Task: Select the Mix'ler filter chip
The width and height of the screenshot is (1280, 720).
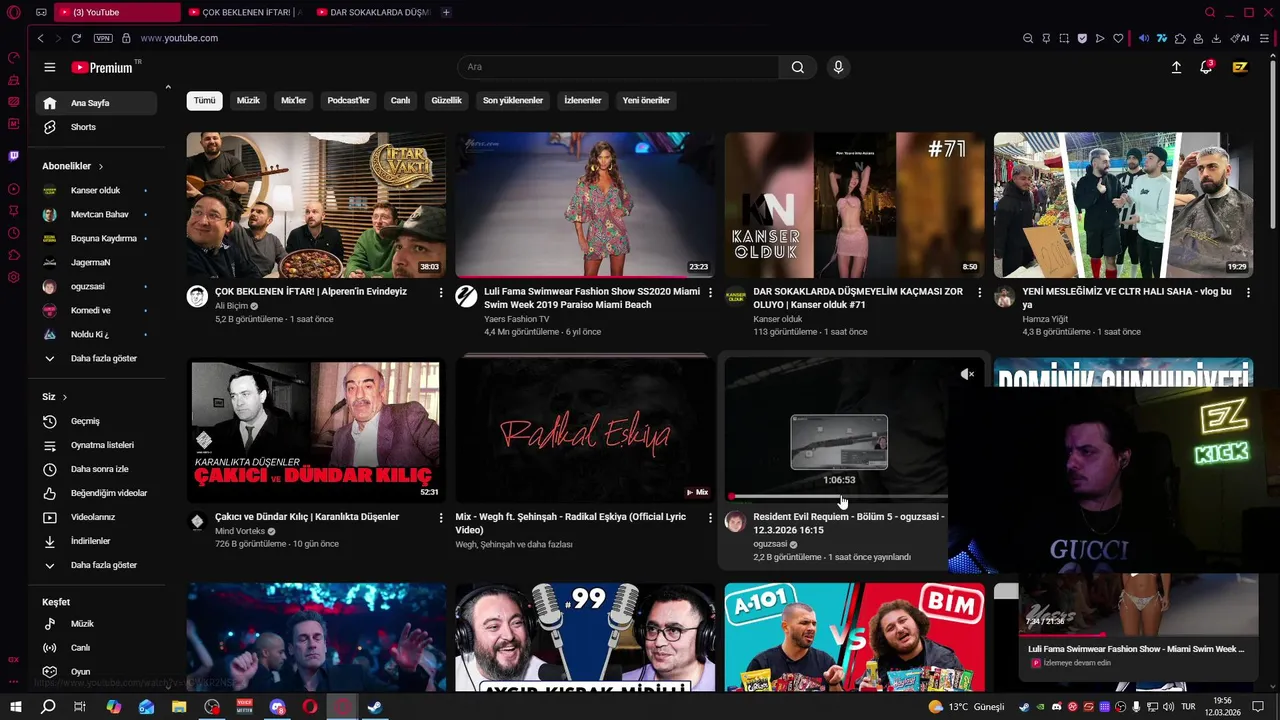Action: click(x=293, y=100)
